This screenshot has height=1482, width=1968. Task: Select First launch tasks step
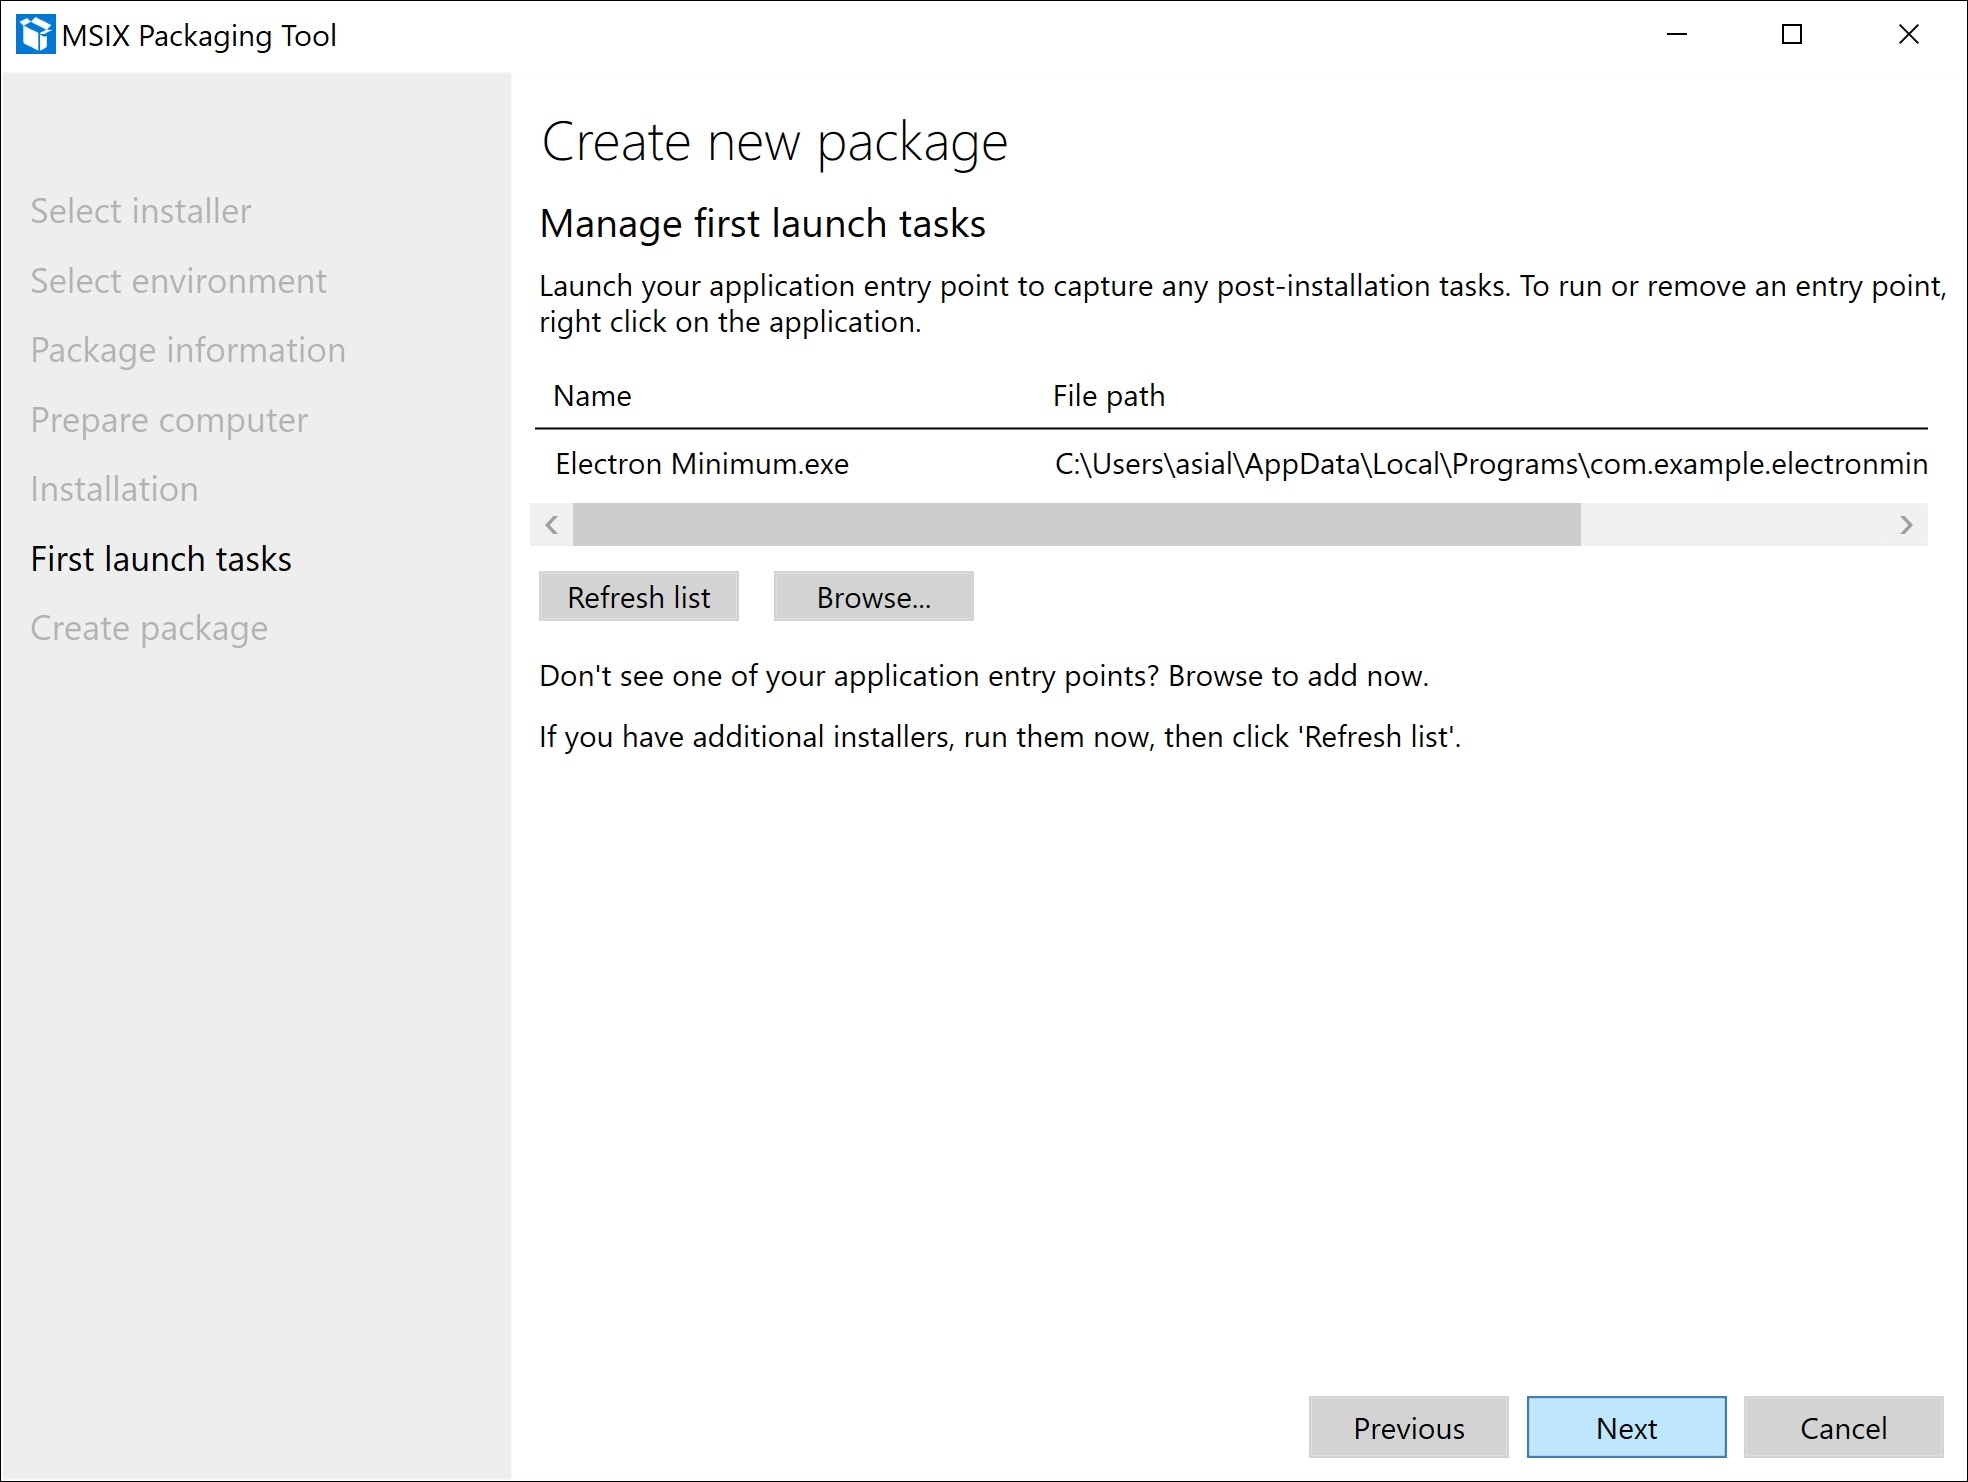coord(161,559)
